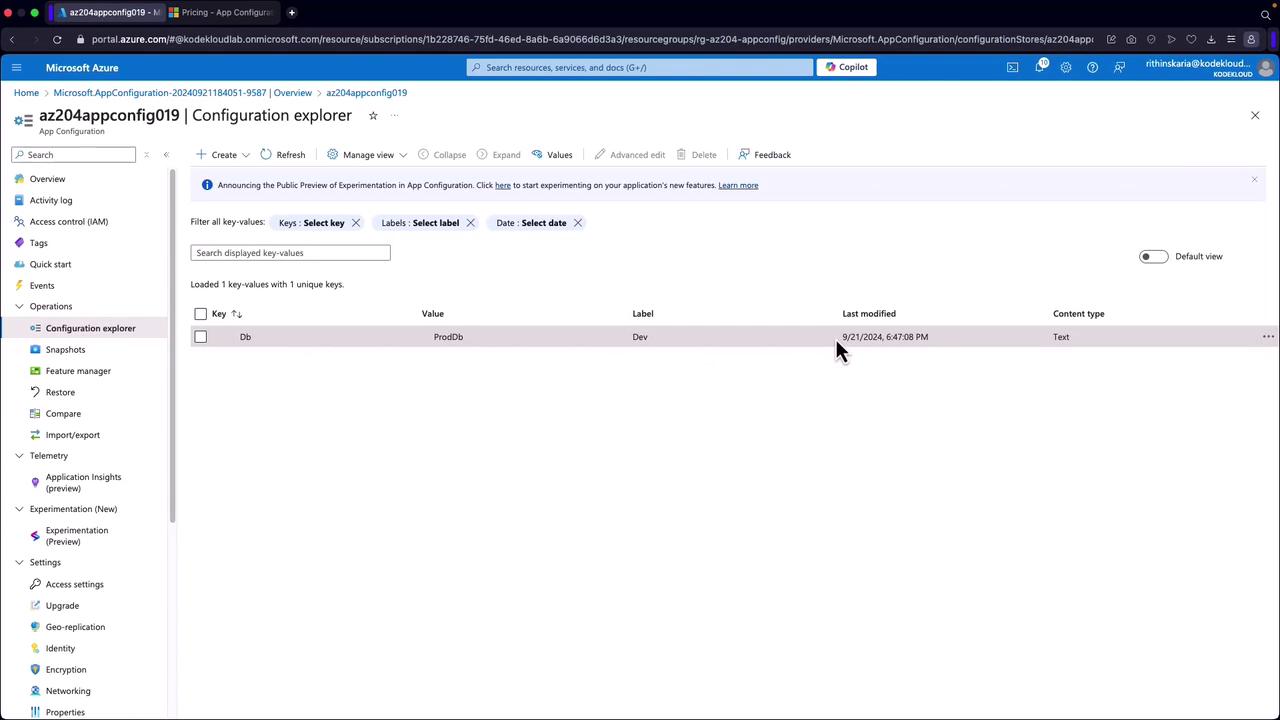Open the Create dropdown
Image resolution: width=1280 pixels, height=720 pixels.
click(x=223, y=155)
